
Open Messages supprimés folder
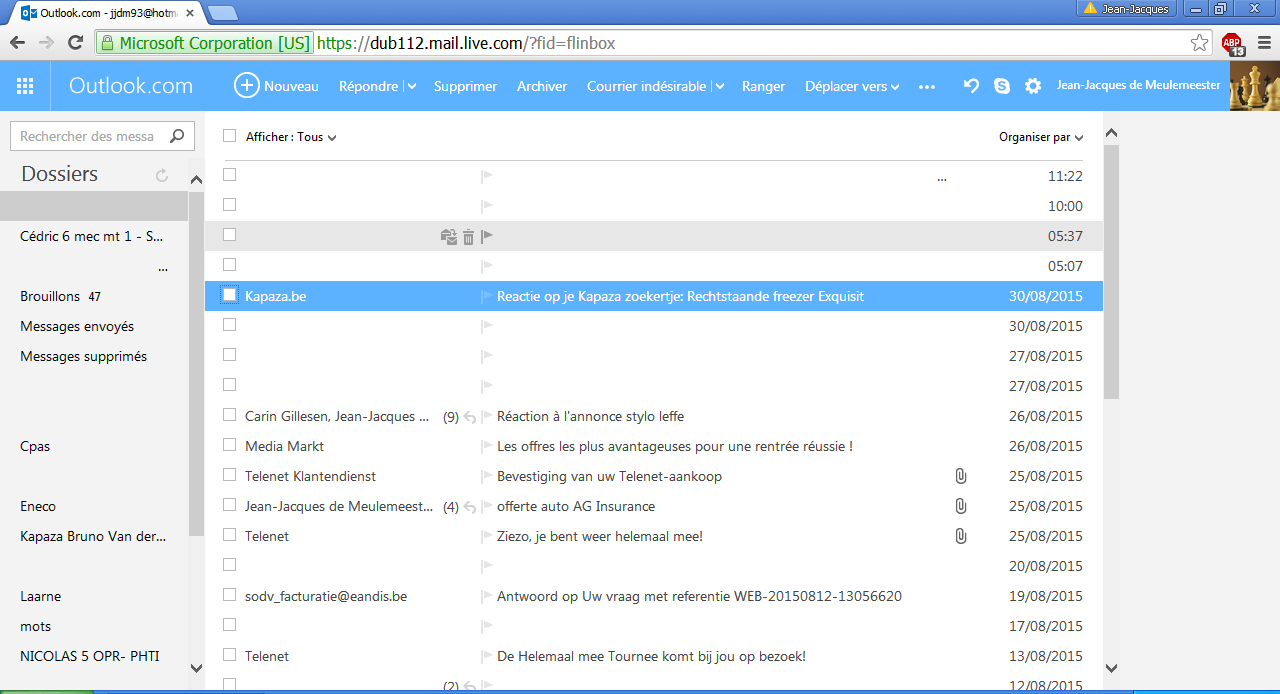(x=83, y=356)
